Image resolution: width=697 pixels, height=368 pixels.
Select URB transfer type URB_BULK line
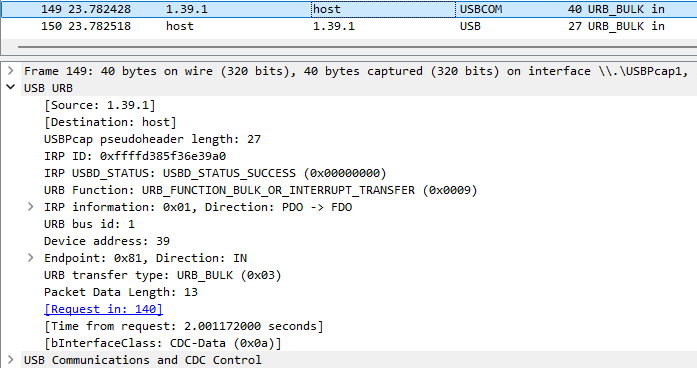point(163,275)
